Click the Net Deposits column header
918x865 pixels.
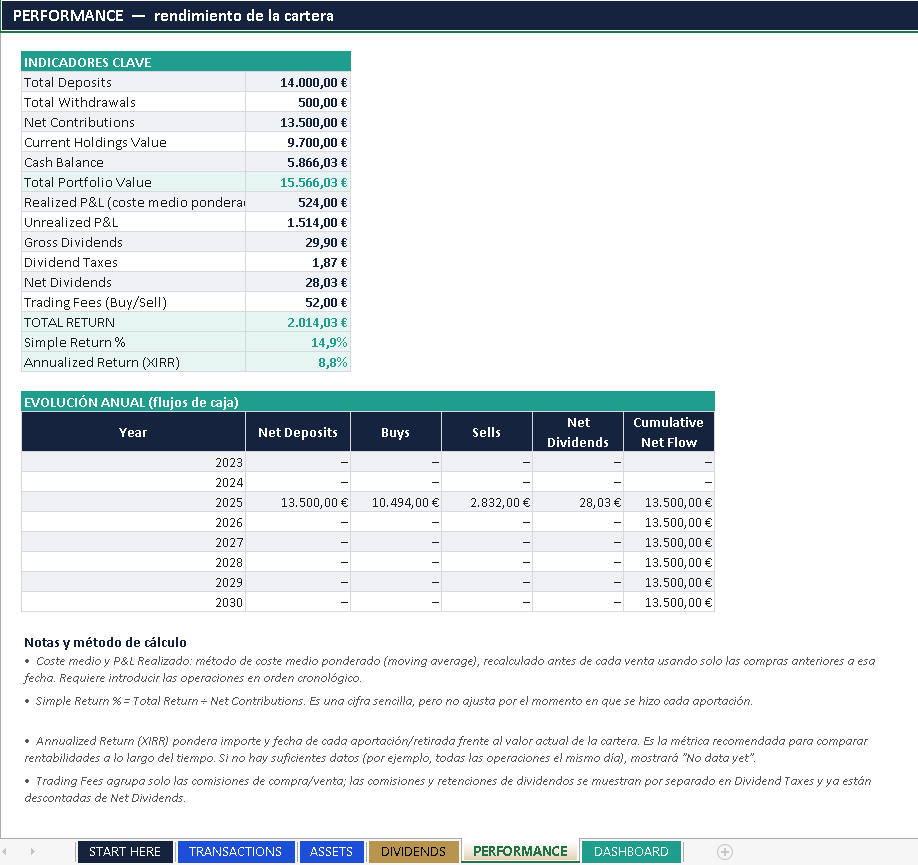pyautogui.click(x=298, y=432)
